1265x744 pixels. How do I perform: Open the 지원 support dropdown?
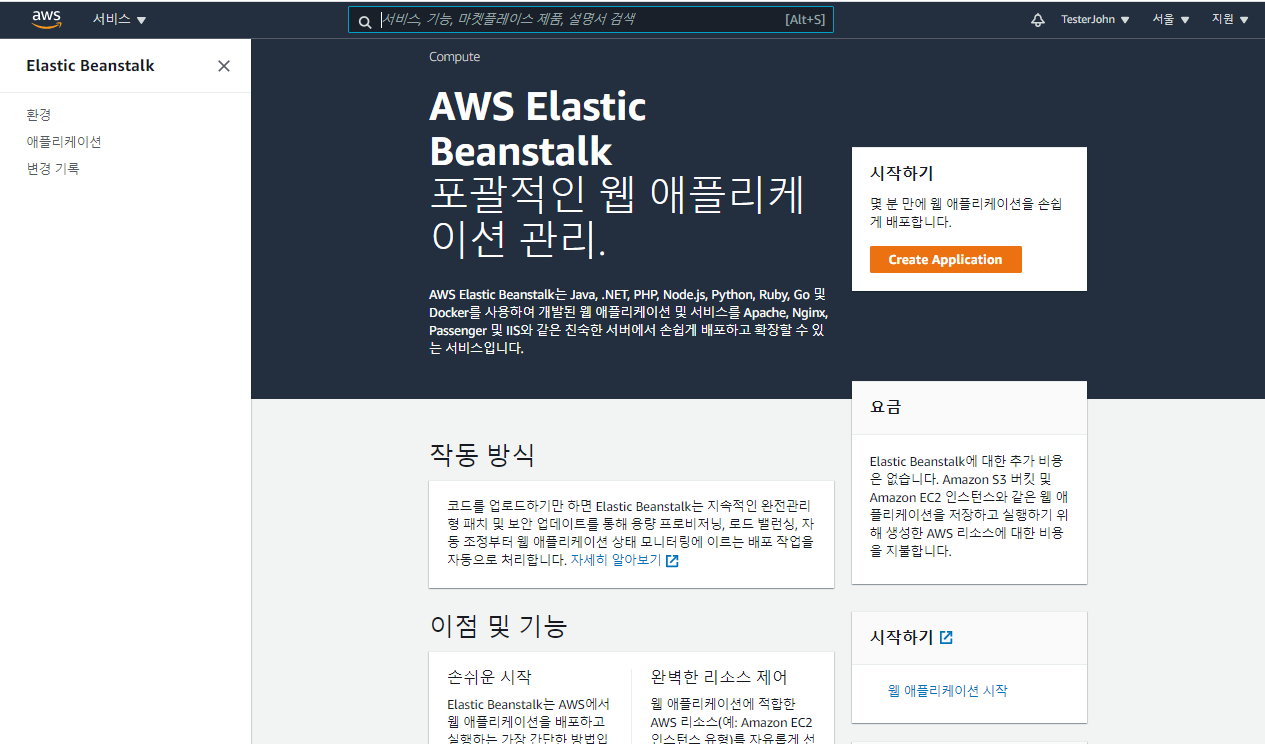pos(1230,20)
